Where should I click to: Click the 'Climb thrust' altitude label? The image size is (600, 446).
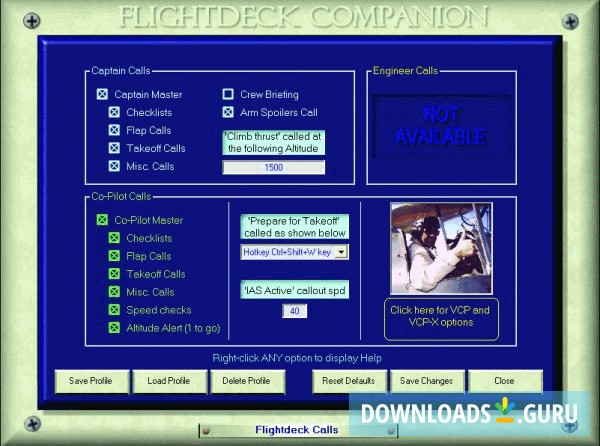tap(274, 142)
